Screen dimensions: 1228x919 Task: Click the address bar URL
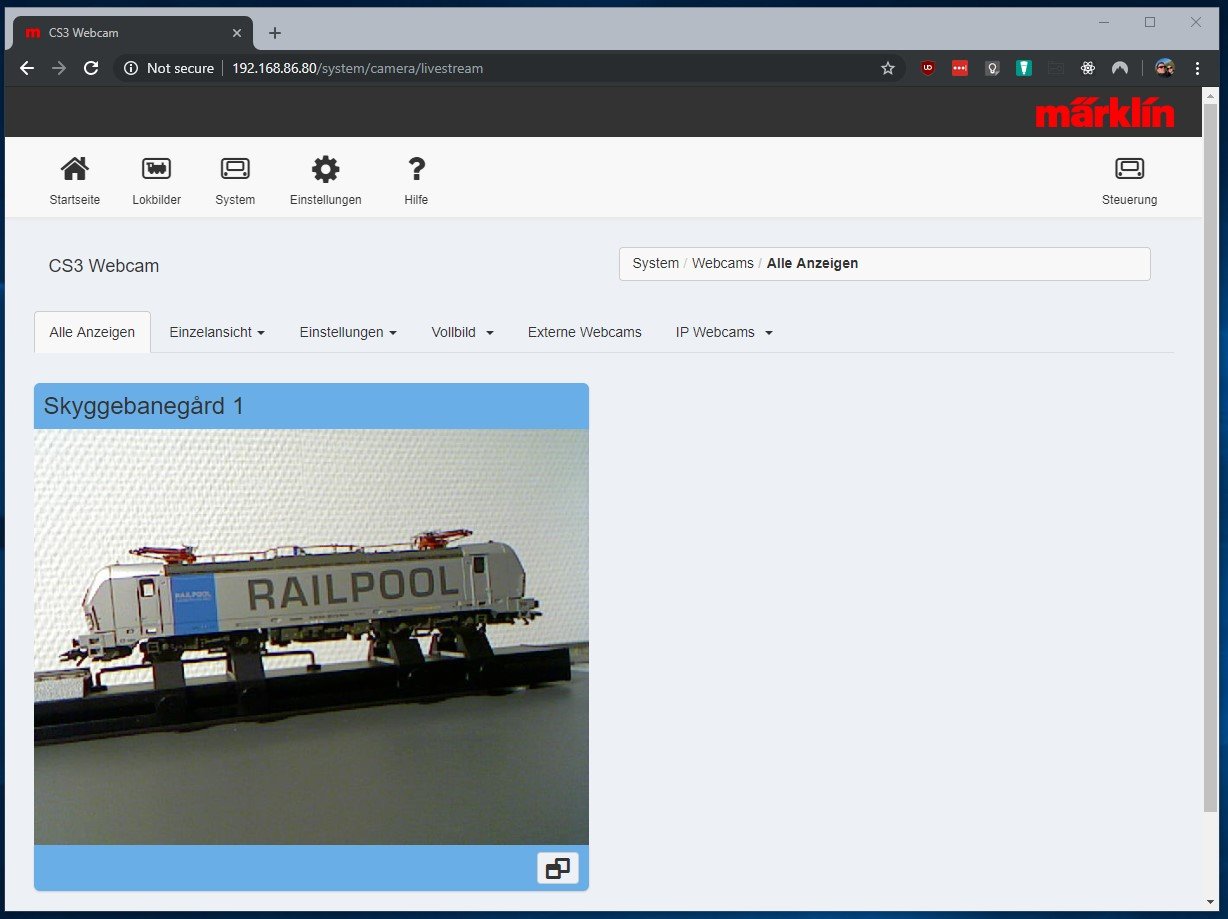tap(358, 68)
